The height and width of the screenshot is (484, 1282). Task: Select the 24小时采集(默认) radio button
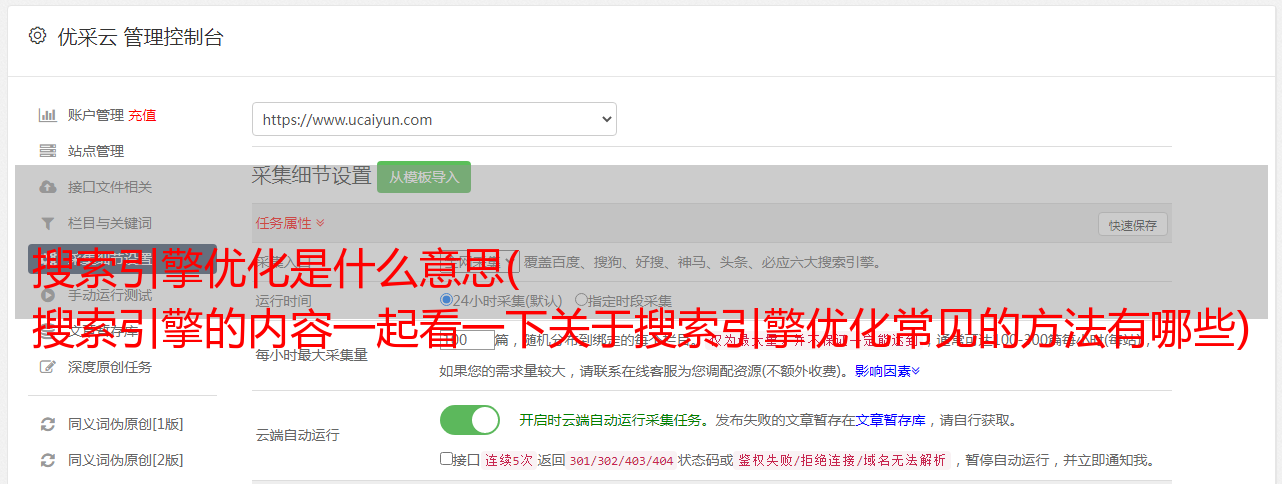pos(446,300)
